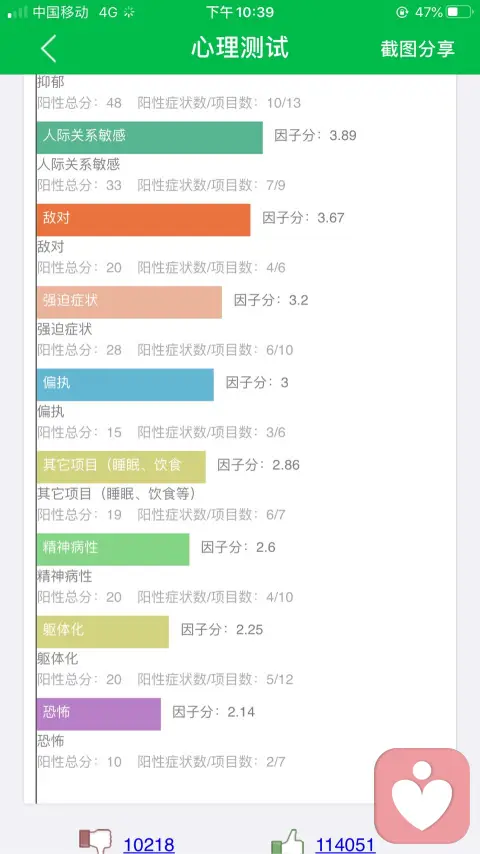Open the pink heart floating icon
480x854 pixels.
[x=422, y=796]
